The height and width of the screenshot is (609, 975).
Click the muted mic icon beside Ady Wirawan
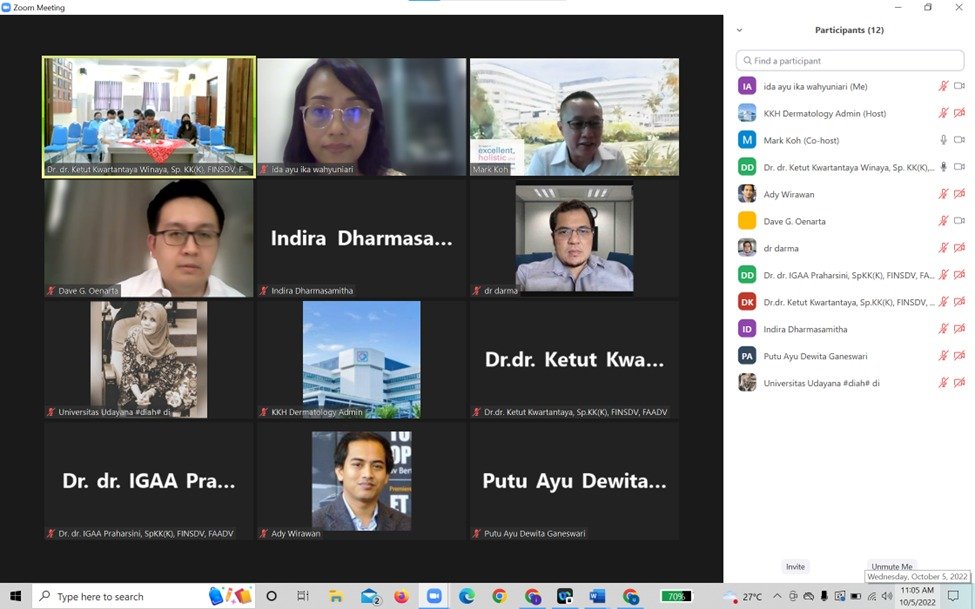pyautogui.click(x=943, y=194)
